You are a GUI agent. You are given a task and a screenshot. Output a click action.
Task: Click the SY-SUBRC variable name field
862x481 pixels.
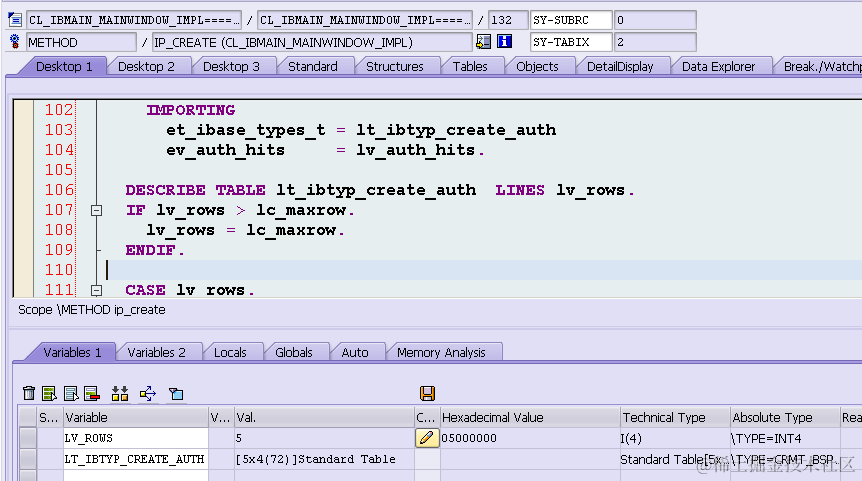tap(571, 20)
